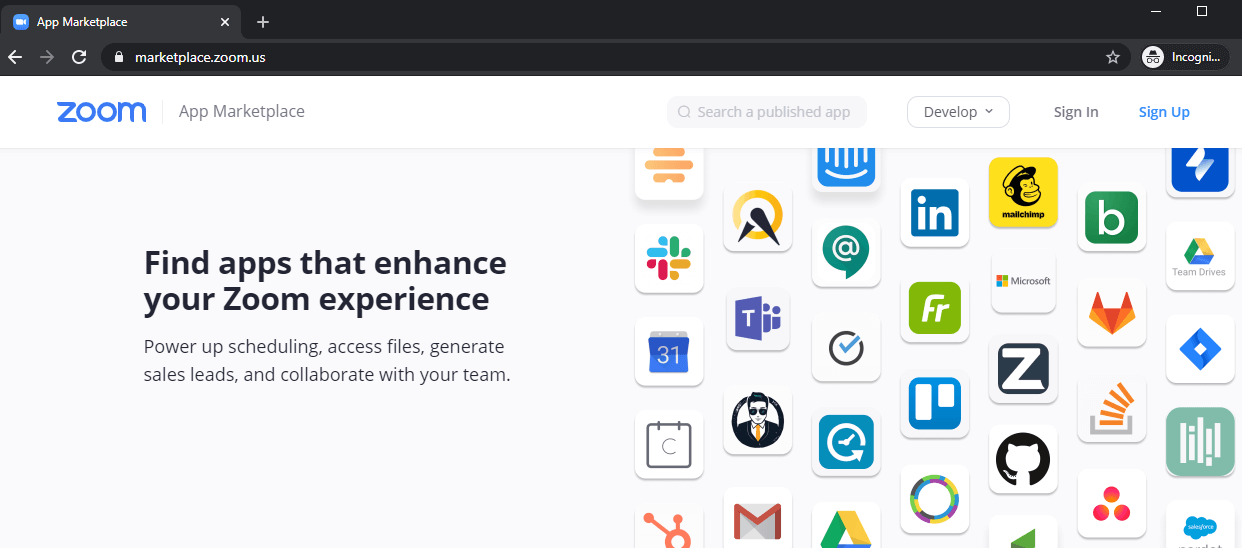The image size is (1242, 551).
Task: Click the HubSpot orange icon
Action: click(669, 527)
